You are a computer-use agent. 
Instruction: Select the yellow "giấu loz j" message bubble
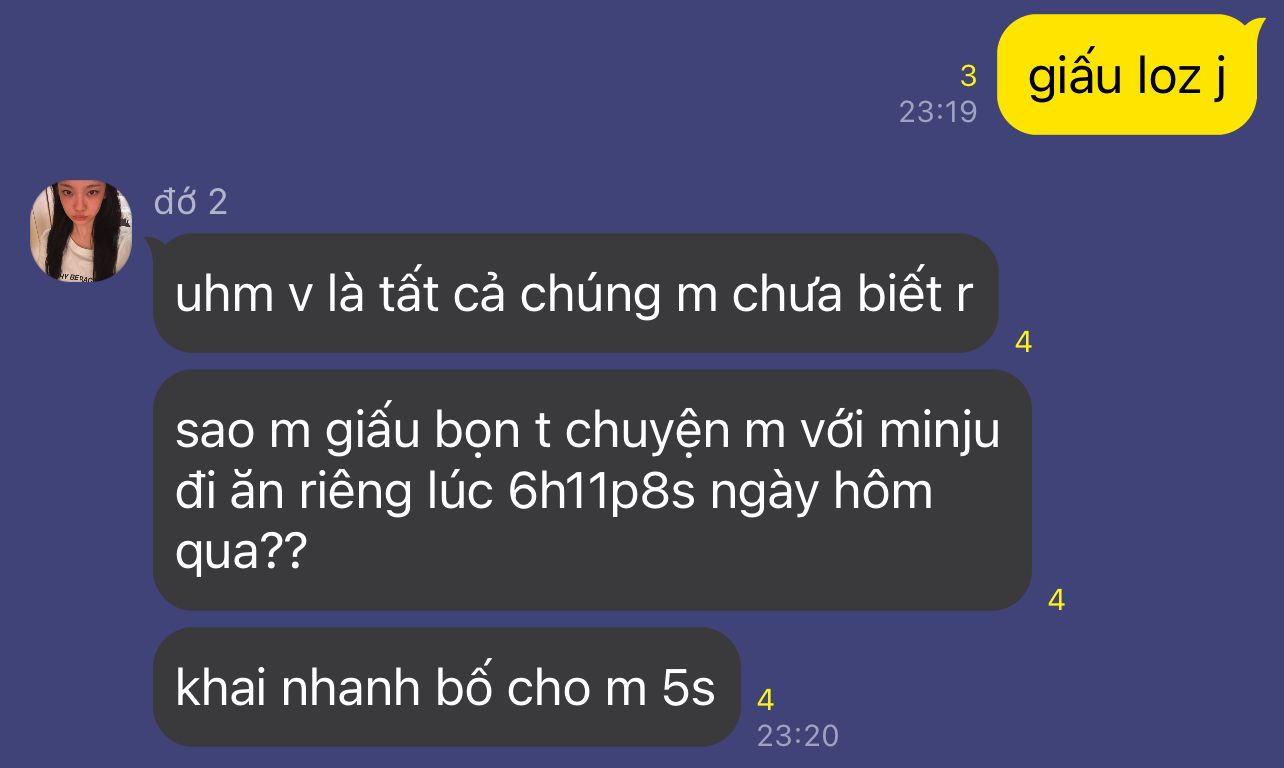[x=1127, y=74]
